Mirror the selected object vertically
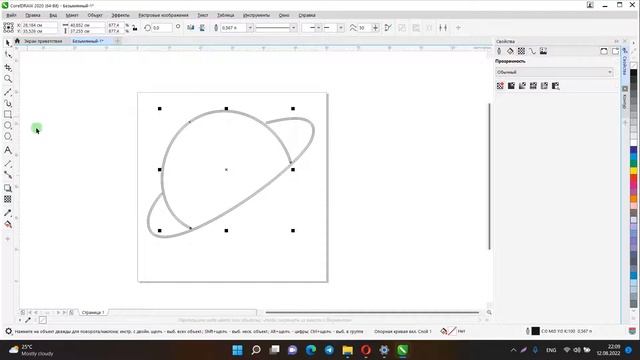This screenshot has width=640, height=360. coord(202,28)
